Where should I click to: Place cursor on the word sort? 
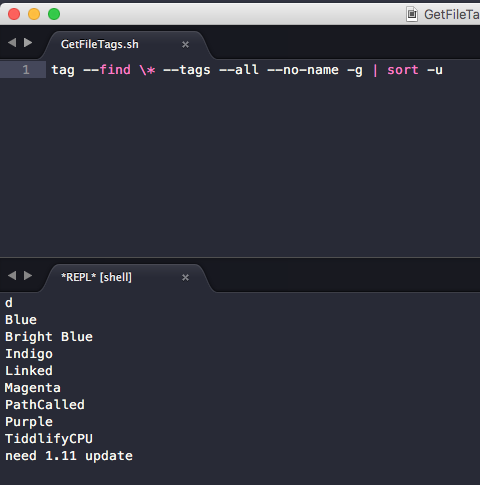pyautogui.click(x=403, y=70)
